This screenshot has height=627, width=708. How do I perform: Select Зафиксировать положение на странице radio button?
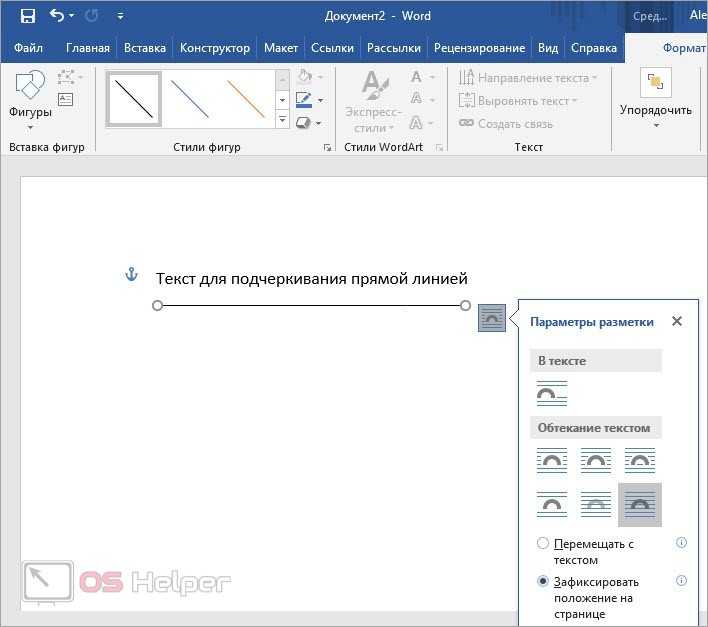point(543,581)
